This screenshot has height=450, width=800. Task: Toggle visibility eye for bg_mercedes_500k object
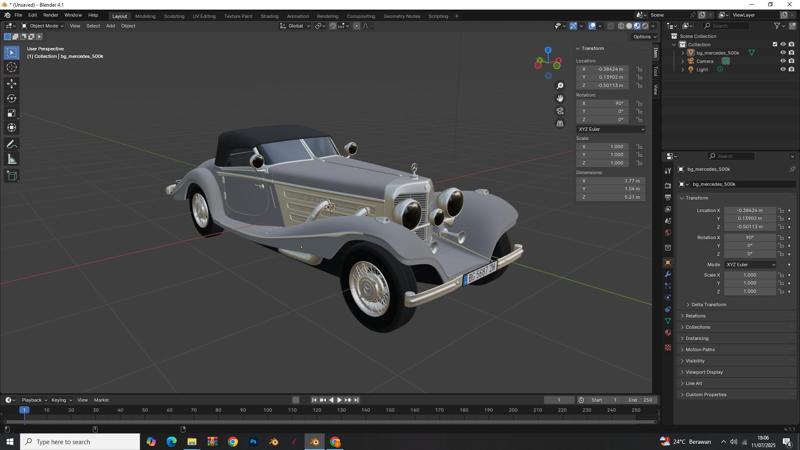(783, 53)
